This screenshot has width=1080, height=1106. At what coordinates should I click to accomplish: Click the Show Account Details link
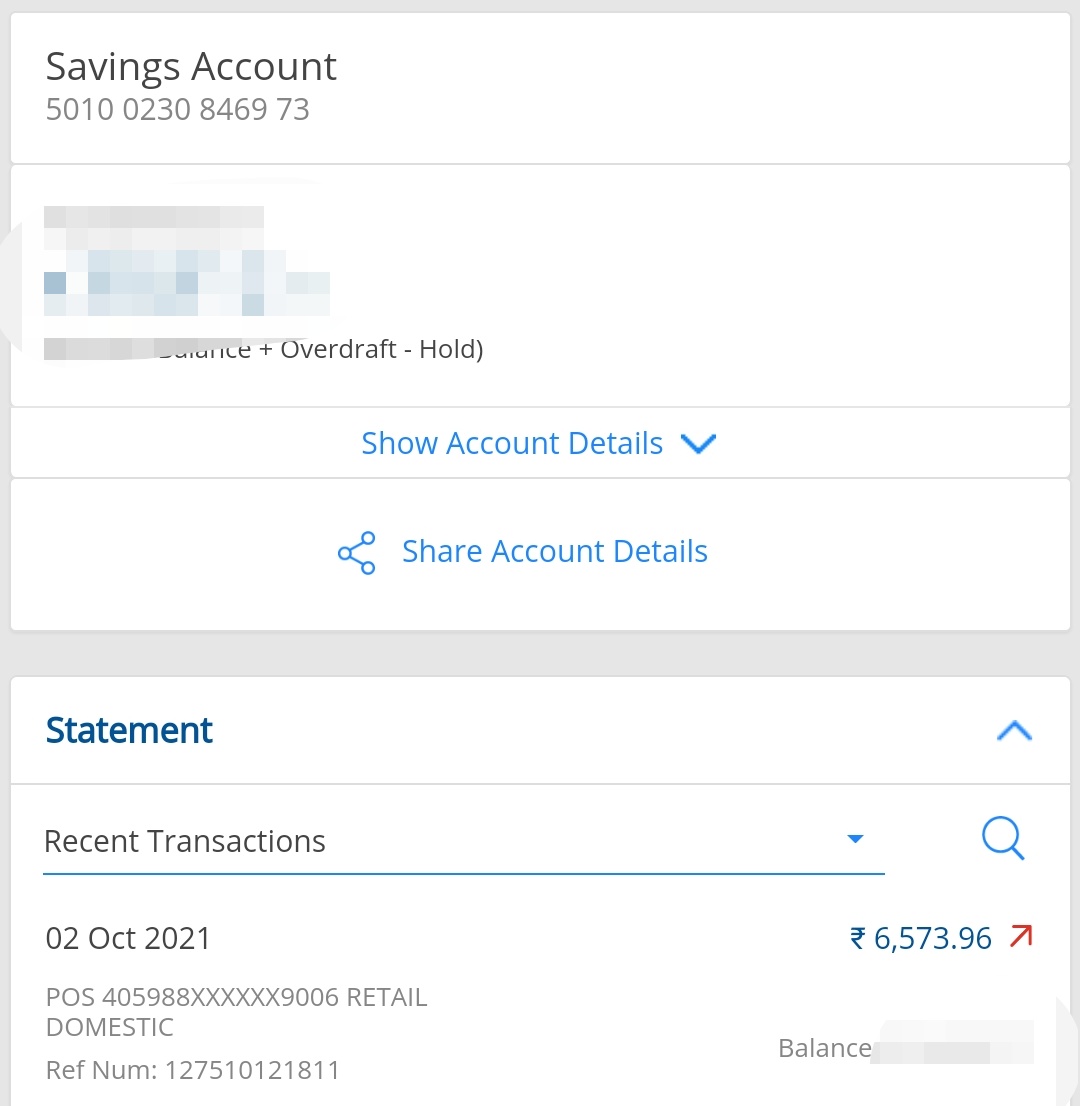(512, 443)
